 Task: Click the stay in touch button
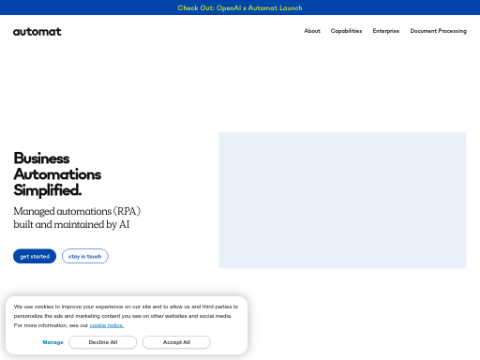[x=85, y=256]
